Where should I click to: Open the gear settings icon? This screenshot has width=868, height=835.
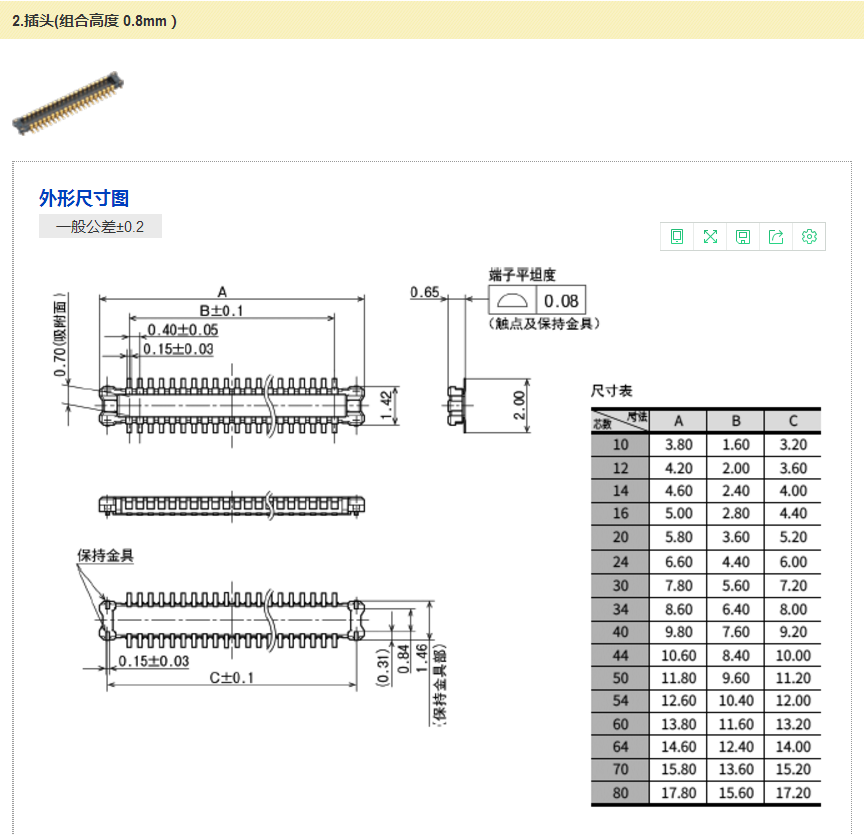[810, 237]
